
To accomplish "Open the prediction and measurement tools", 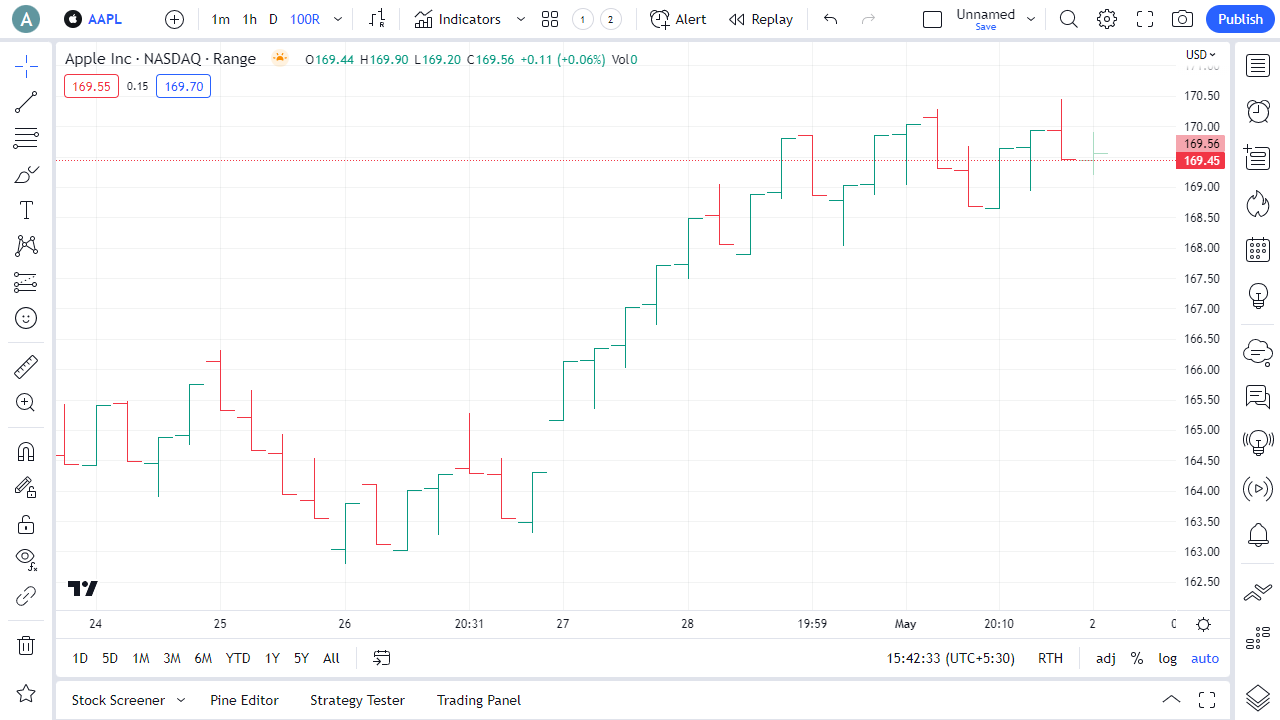I will tap(26, 282).
